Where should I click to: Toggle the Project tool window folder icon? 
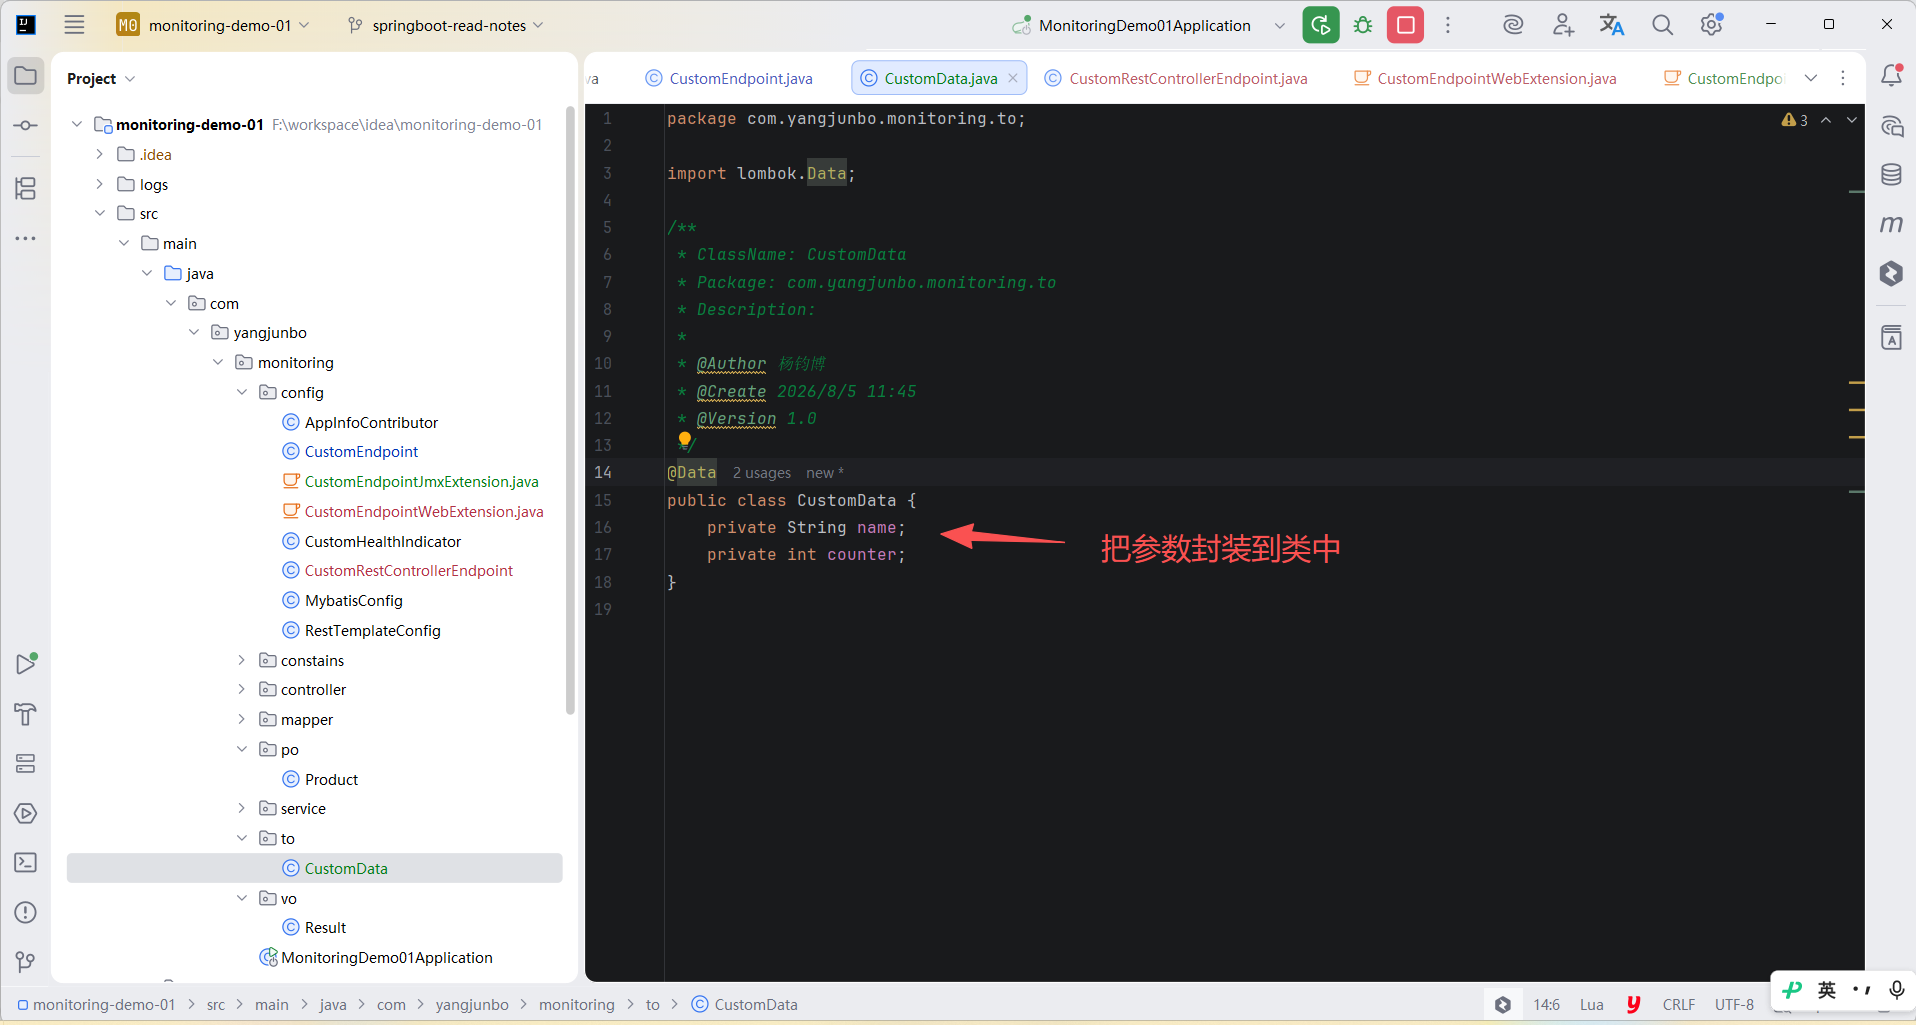tap(26, 76)
